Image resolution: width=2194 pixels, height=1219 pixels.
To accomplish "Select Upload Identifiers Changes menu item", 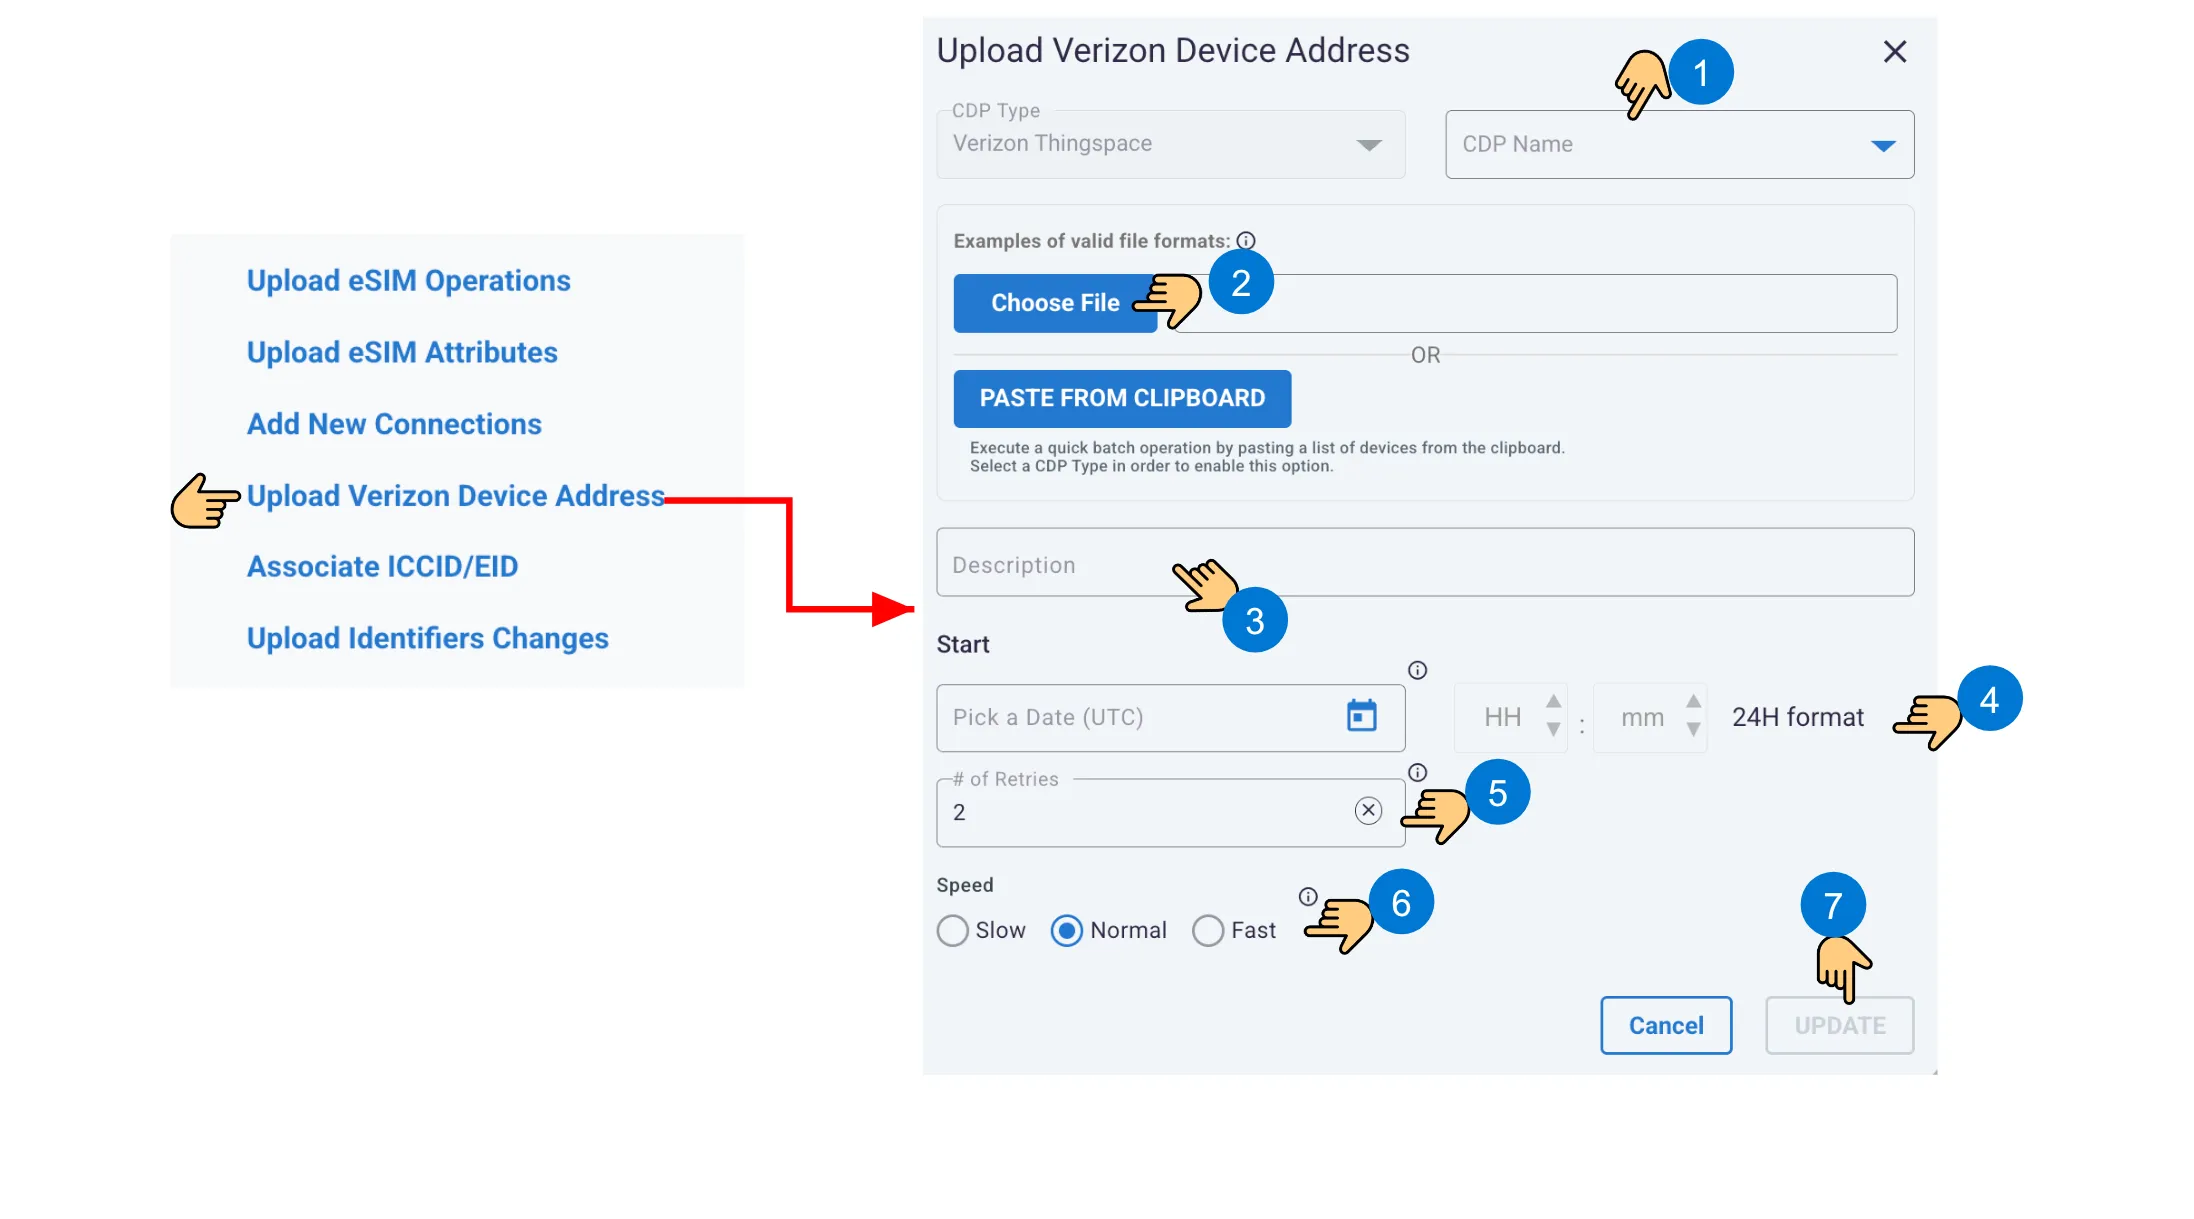I will (x=427, y=639).
